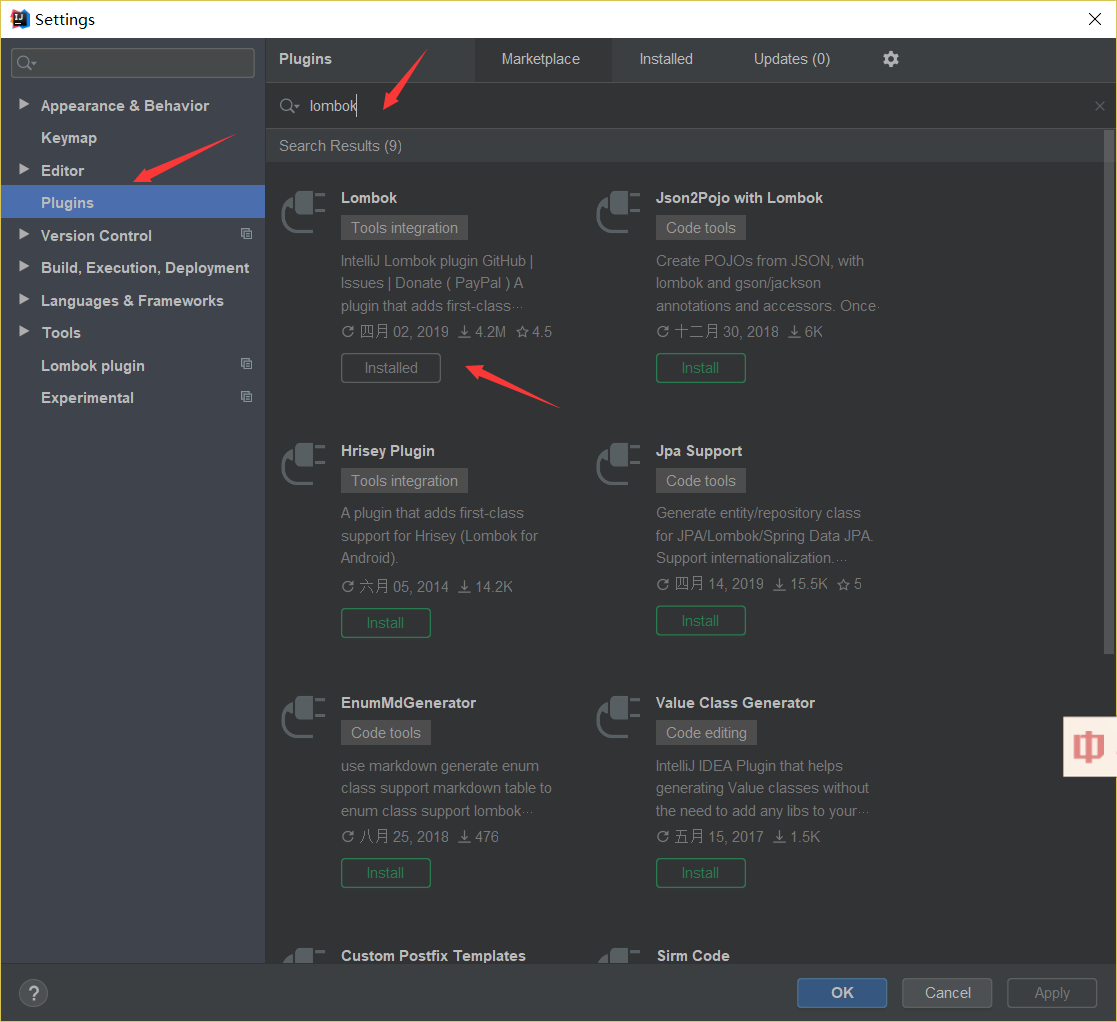This screenshot has width=1117, height=1022.
Task: Expand the Editor tree node
Action: tap(24, 169)
